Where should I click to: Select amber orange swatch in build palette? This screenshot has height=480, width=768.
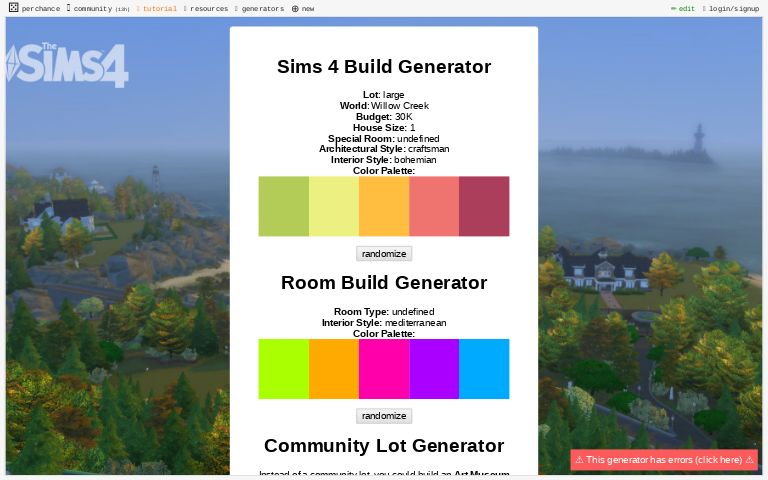(384, 206)
